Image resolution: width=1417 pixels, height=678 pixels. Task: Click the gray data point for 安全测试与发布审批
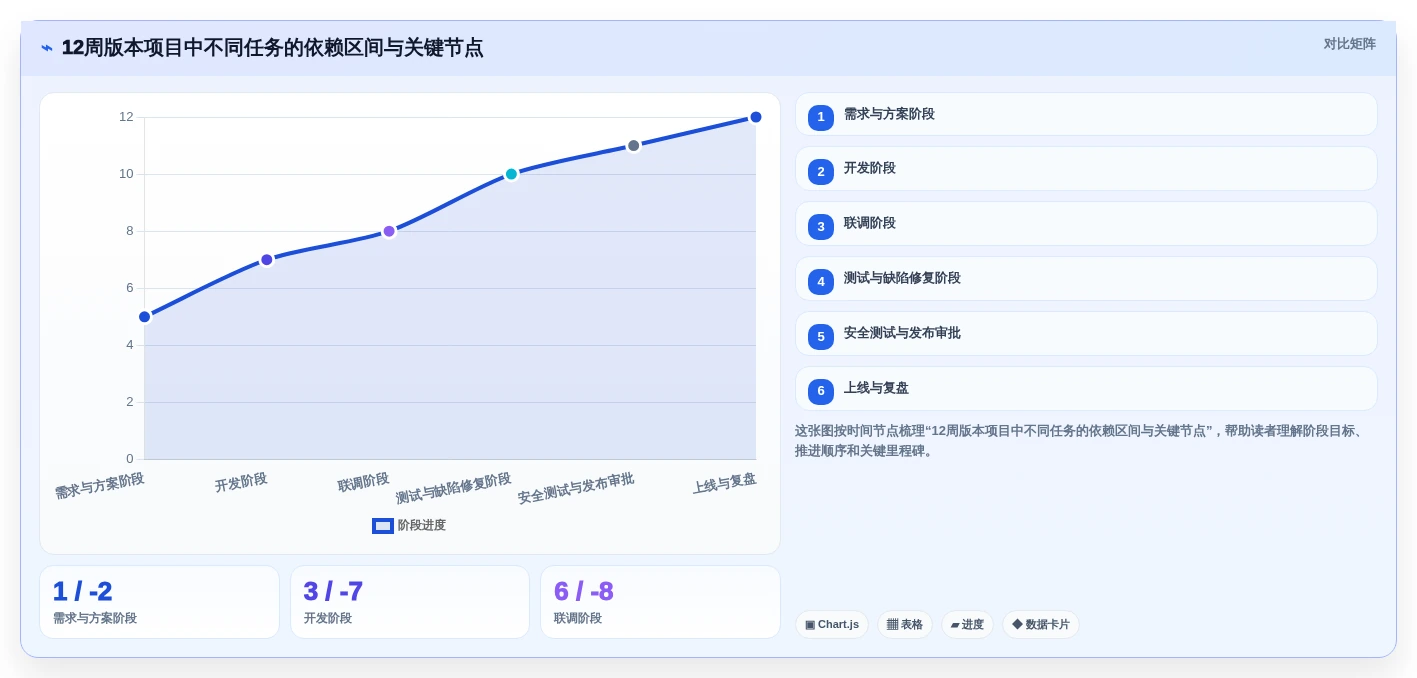pyautogui.click(x=634, y=146)
